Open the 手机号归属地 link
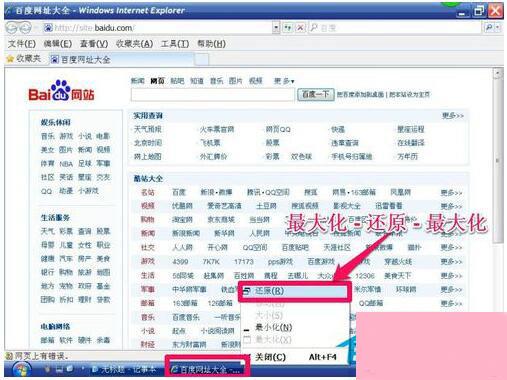The image size is (507, 380). coord(351,157)
